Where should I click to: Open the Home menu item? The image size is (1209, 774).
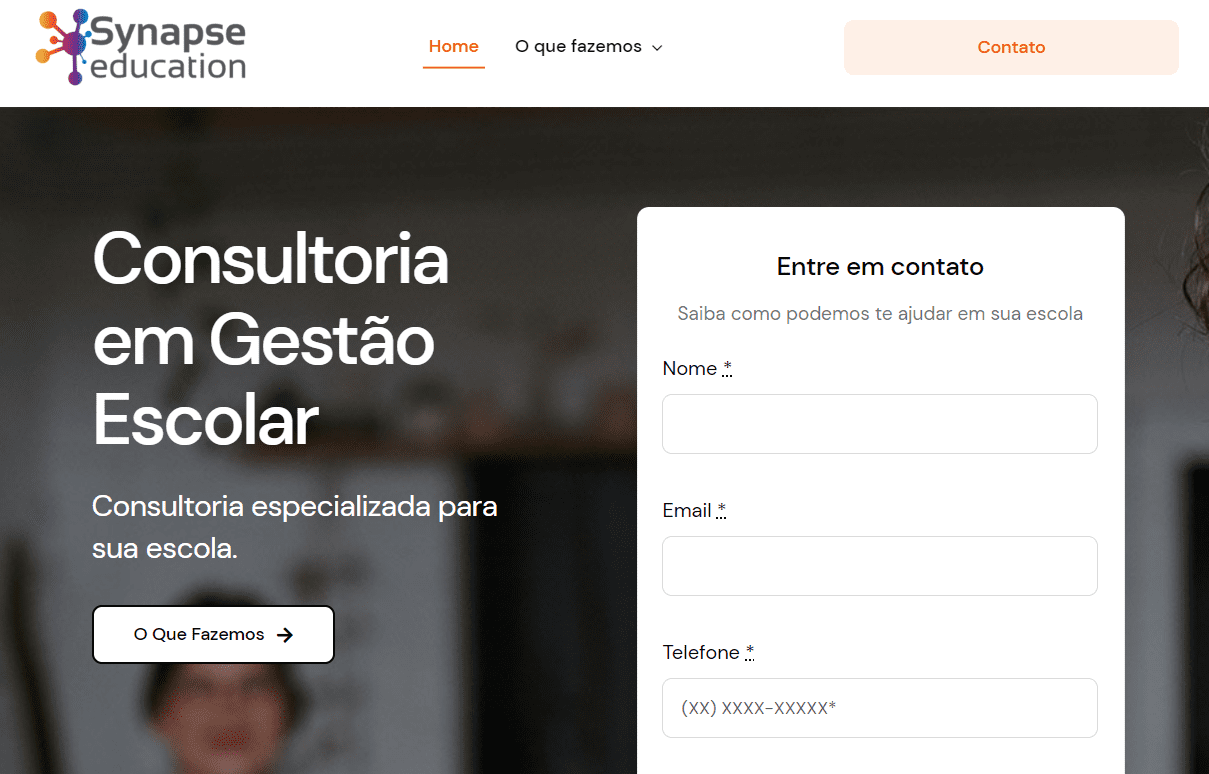tap(453, 47)
